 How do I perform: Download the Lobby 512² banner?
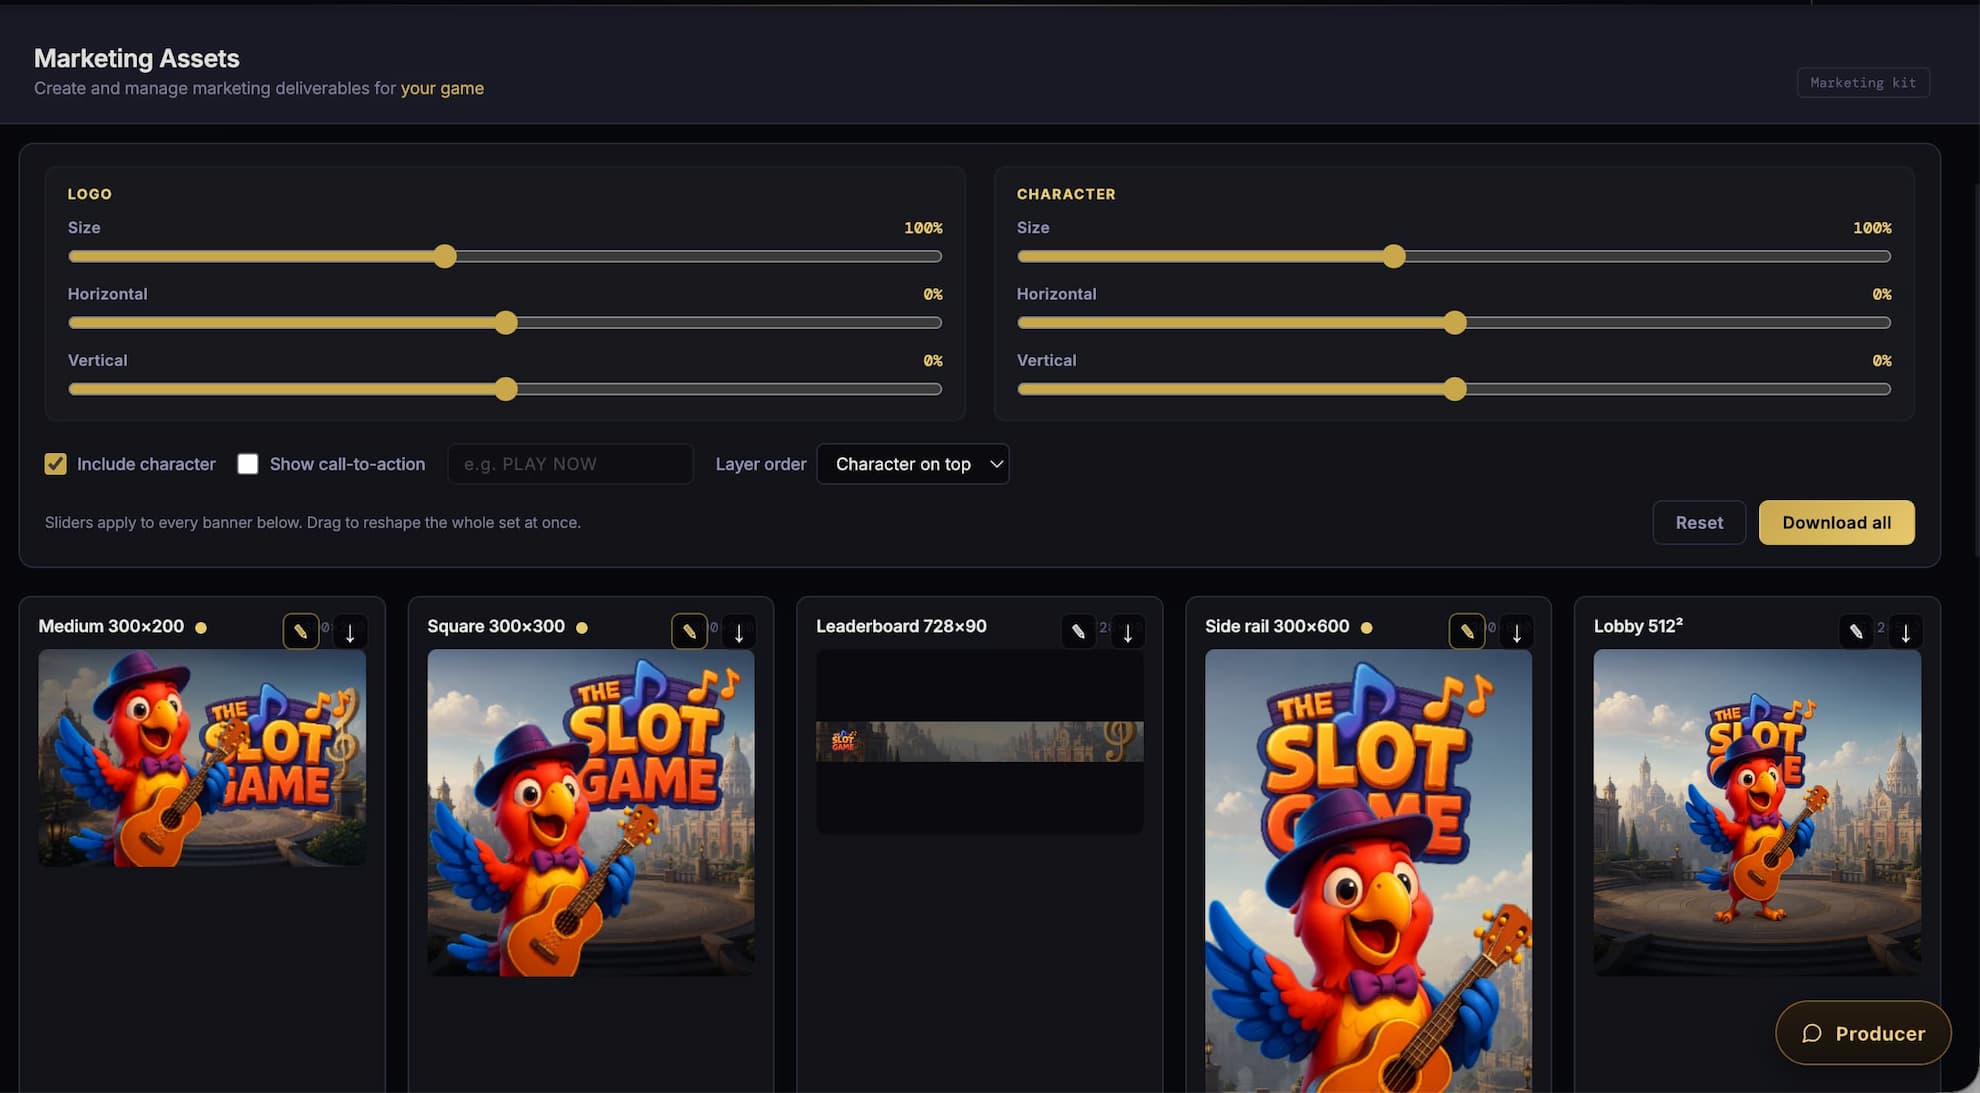[x=1906, y=632]
